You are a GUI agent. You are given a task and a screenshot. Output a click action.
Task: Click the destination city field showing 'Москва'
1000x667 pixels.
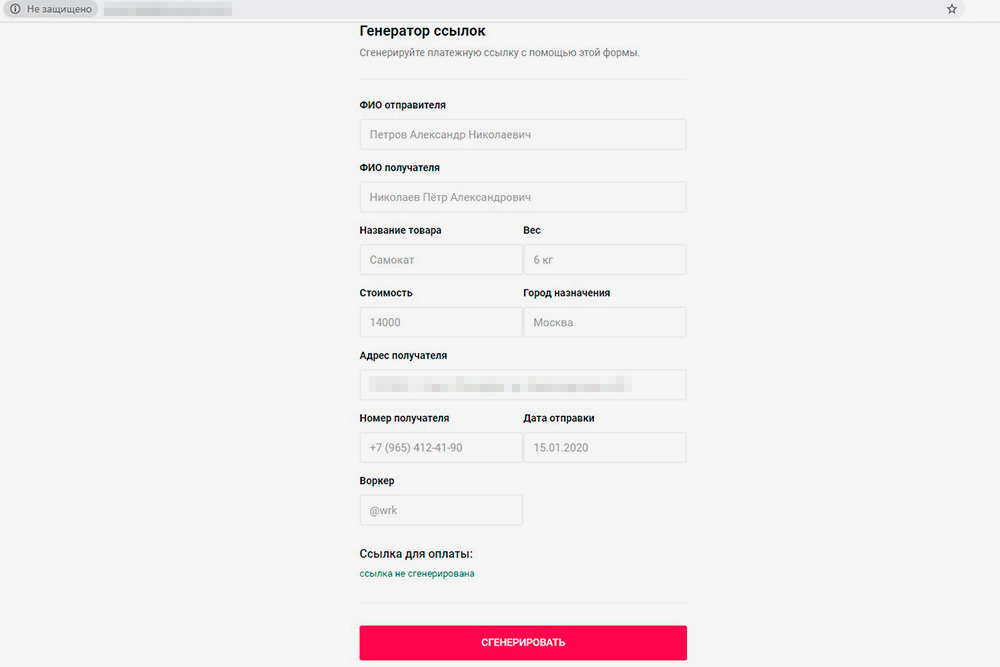click(x=605, y=323)
